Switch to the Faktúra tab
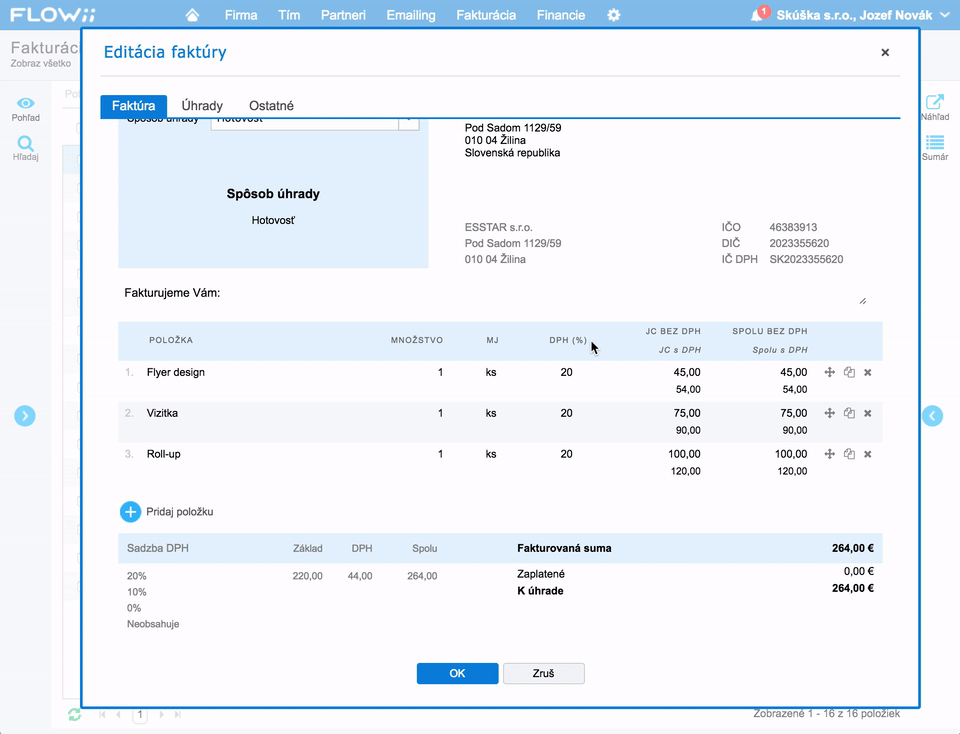Viewport: 960px width, 734px height. tap(133, 106)
